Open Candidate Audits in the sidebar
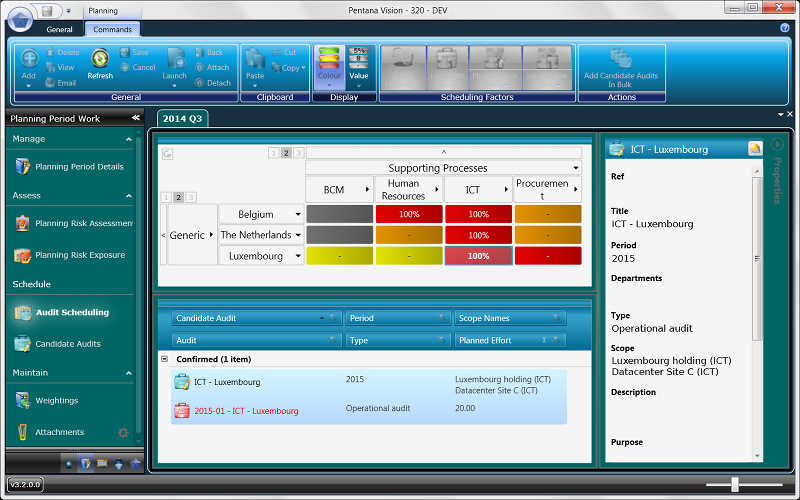Screen dimensions: 800x500 (x=58, y=344)
